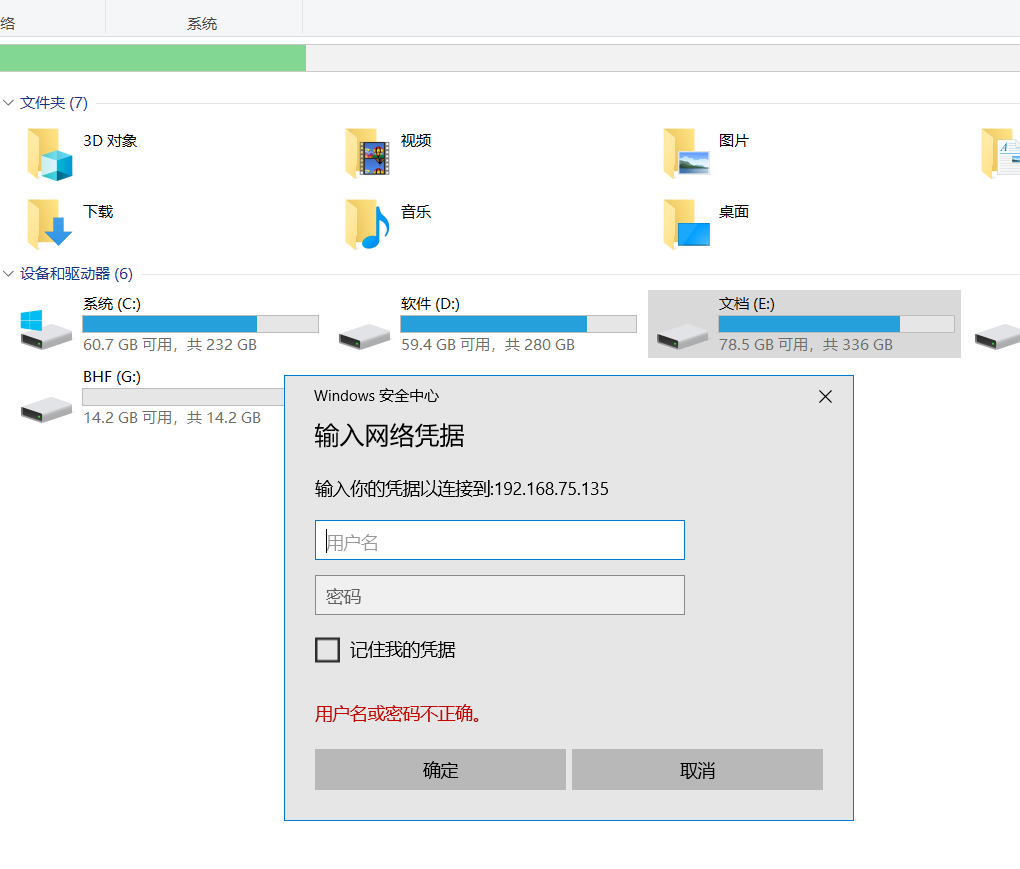Viewport: 1020px width, 869px height.
Task: Select the 软件 (D:) drive icon
Action: [364, 334]
